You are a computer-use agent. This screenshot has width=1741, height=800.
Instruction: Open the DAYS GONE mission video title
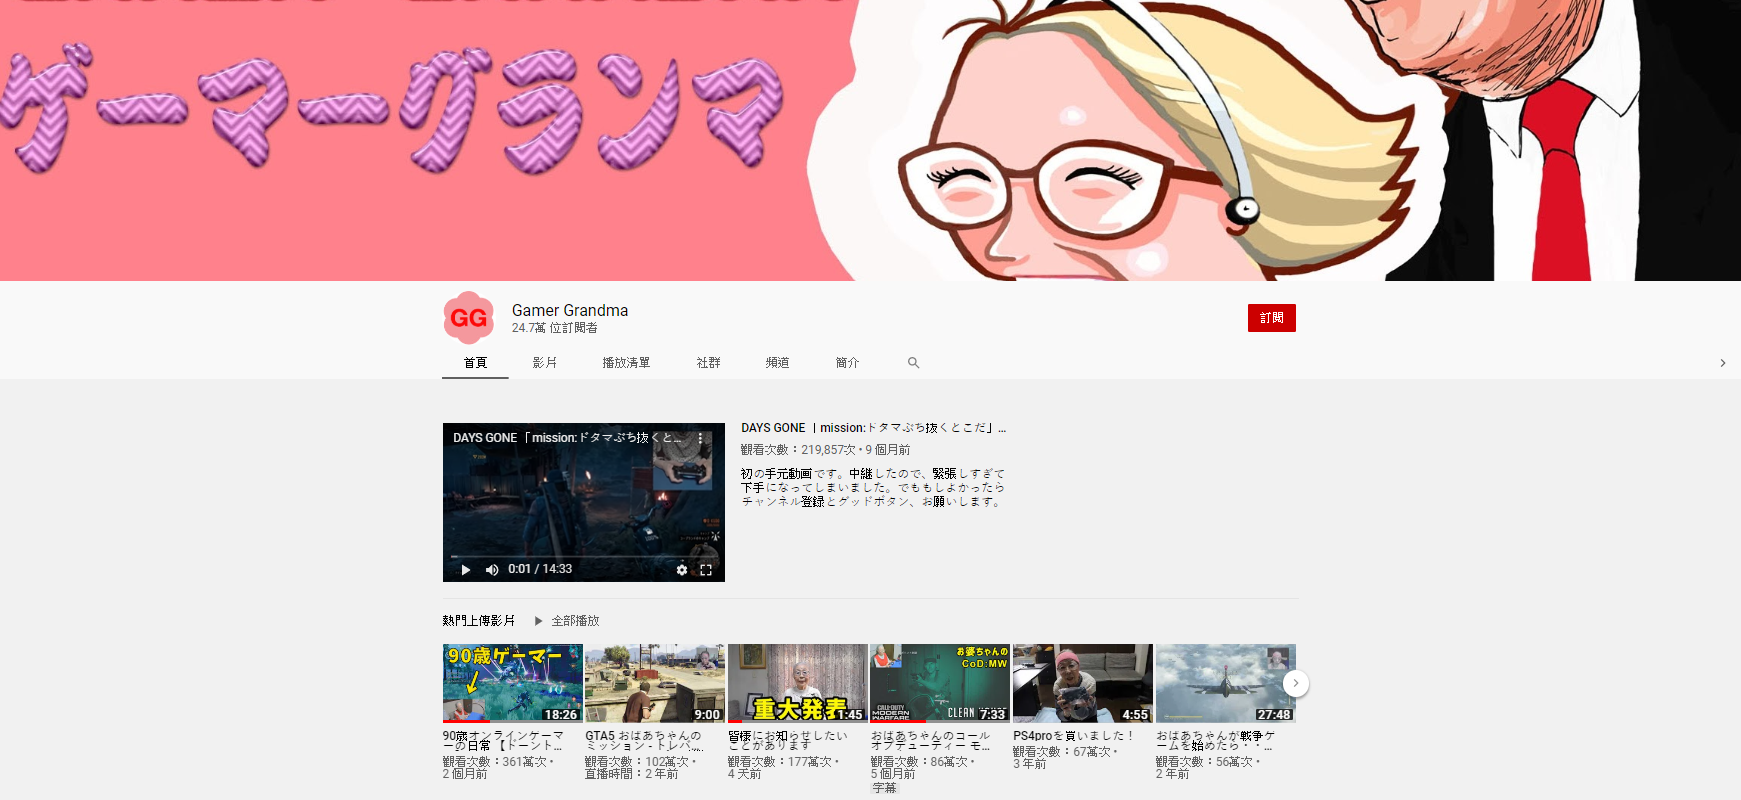coord(873,428)
